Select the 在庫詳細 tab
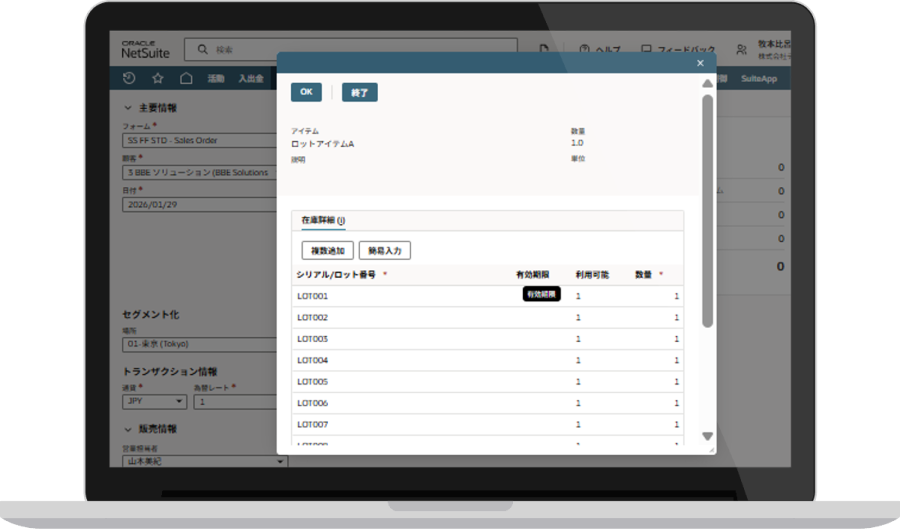Image resolution: width=900 pixels, height=529 pixels. pyautogui.click(x=323, y=220)
